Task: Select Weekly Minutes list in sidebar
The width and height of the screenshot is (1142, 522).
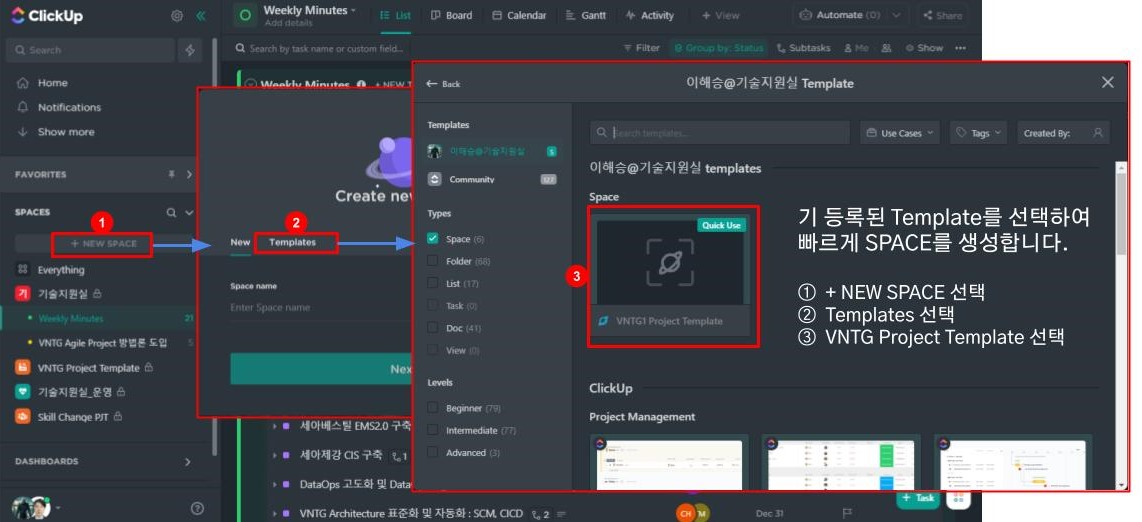Action: point(71,318)
